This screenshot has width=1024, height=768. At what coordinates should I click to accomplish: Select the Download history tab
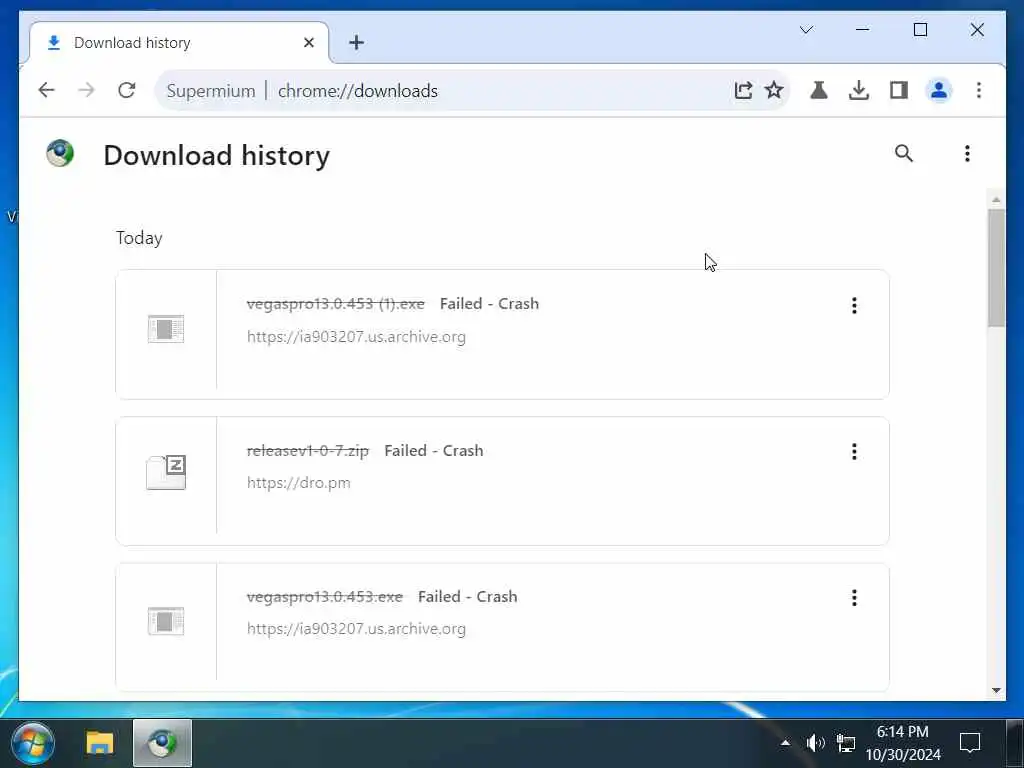pyautogui.click(x=178, y=43)
